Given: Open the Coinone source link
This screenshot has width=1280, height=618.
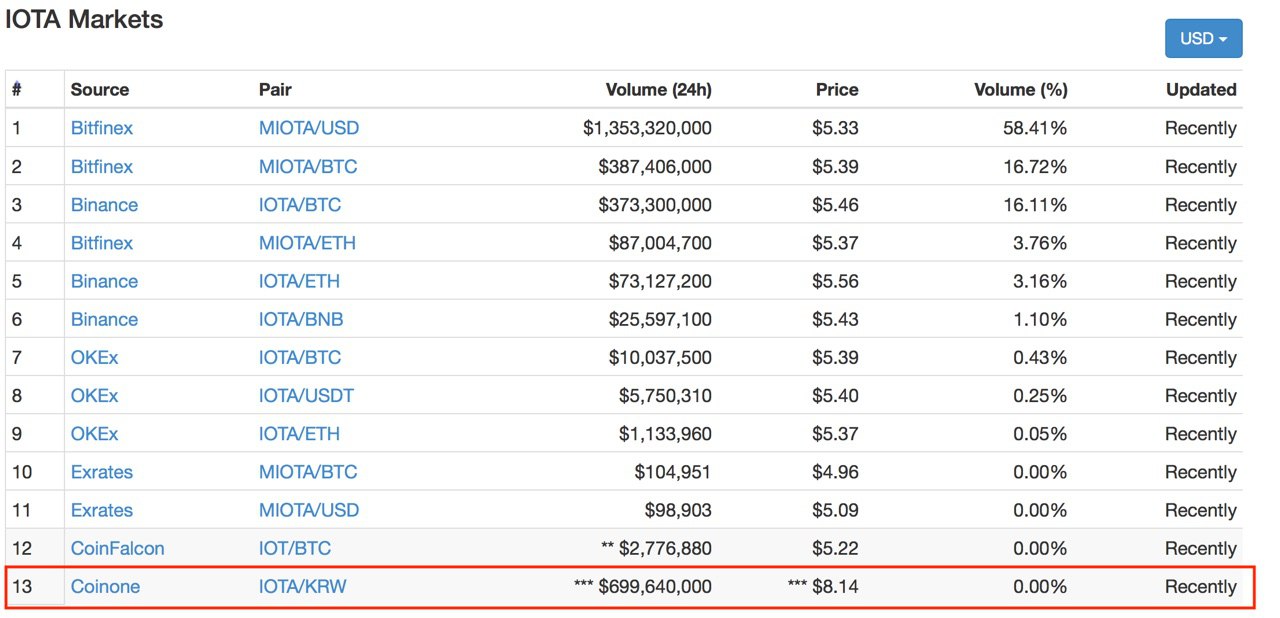Looking at the screenshot, I should pyautogui.click(x=105, y=586).
